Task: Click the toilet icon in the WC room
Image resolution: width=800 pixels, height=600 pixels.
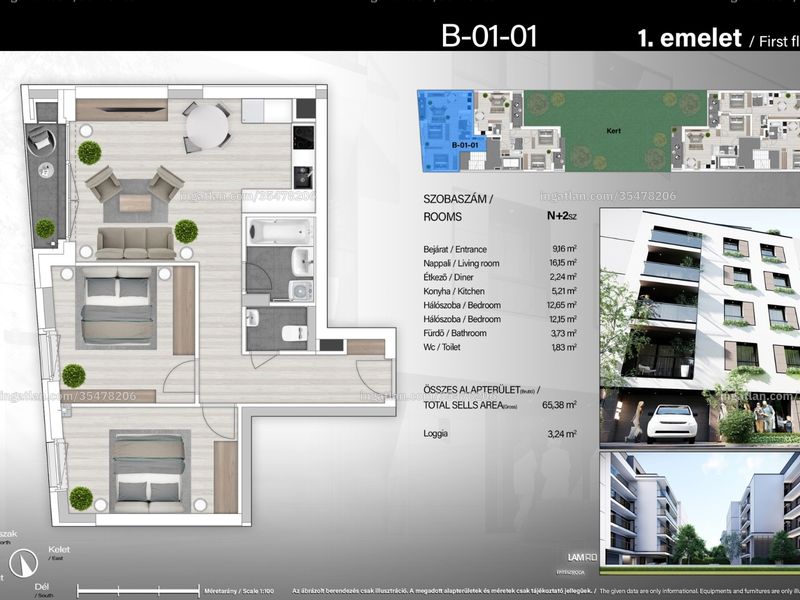Action: [294, 333]
